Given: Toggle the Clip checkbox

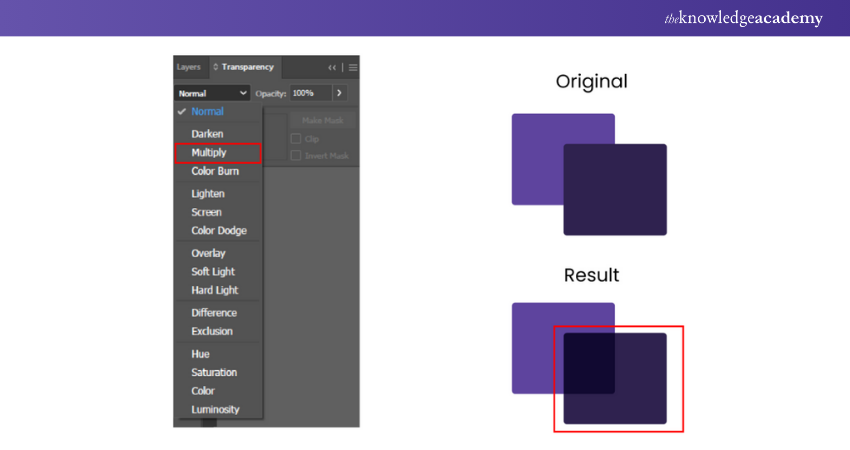Looking at the screenshot, I should pos(296,139).
